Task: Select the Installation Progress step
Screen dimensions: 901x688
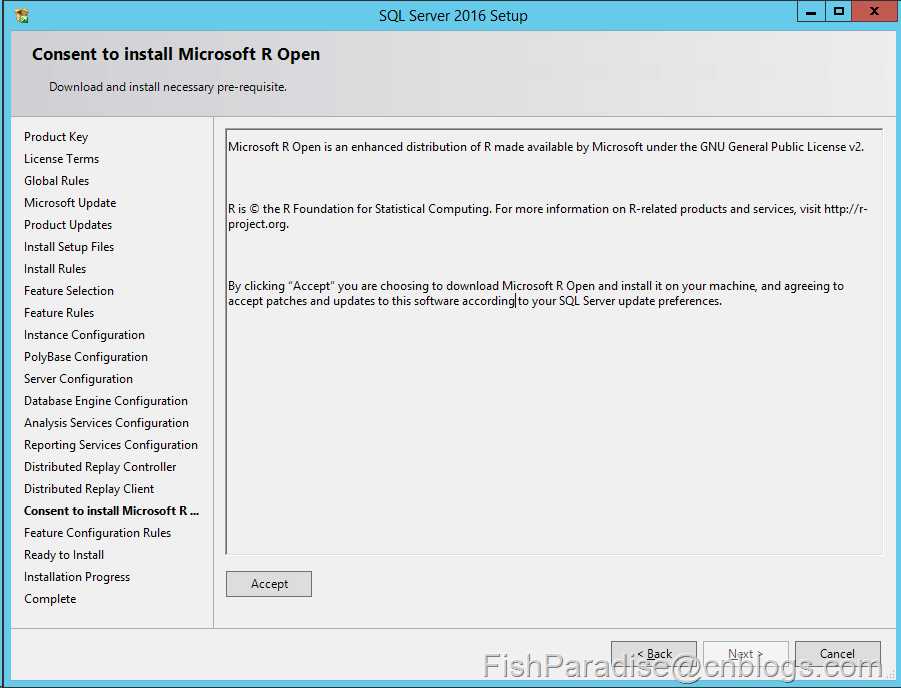Action: [x=77, y=577]
